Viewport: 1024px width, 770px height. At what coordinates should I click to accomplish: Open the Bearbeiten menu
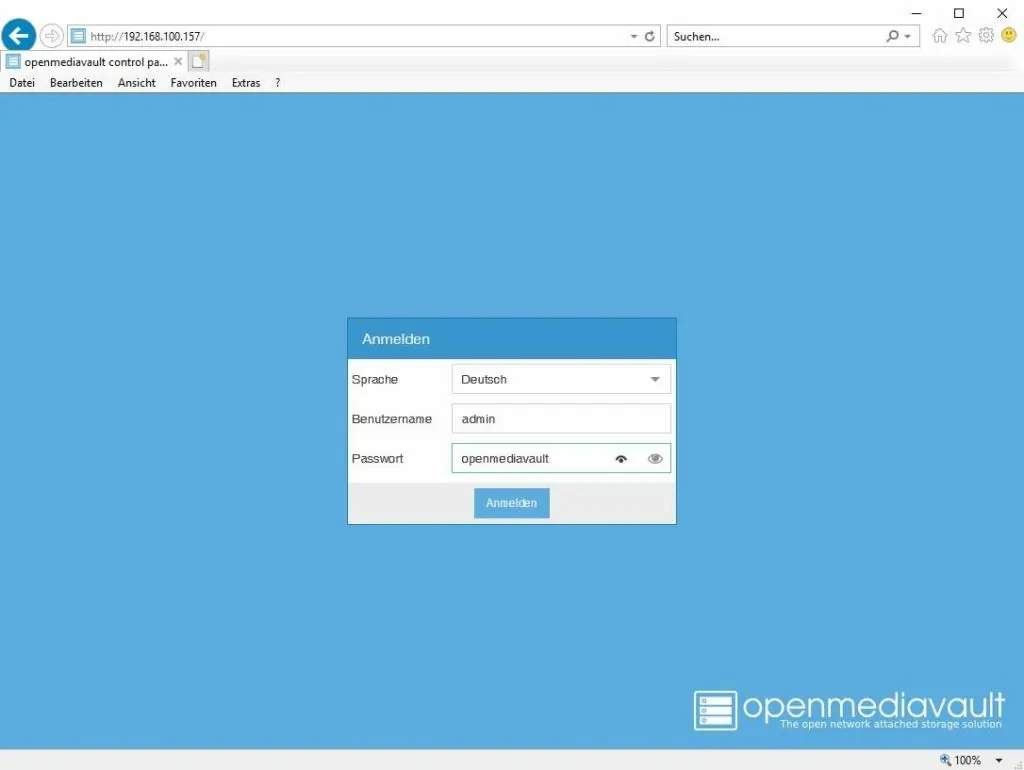(76, 83)
